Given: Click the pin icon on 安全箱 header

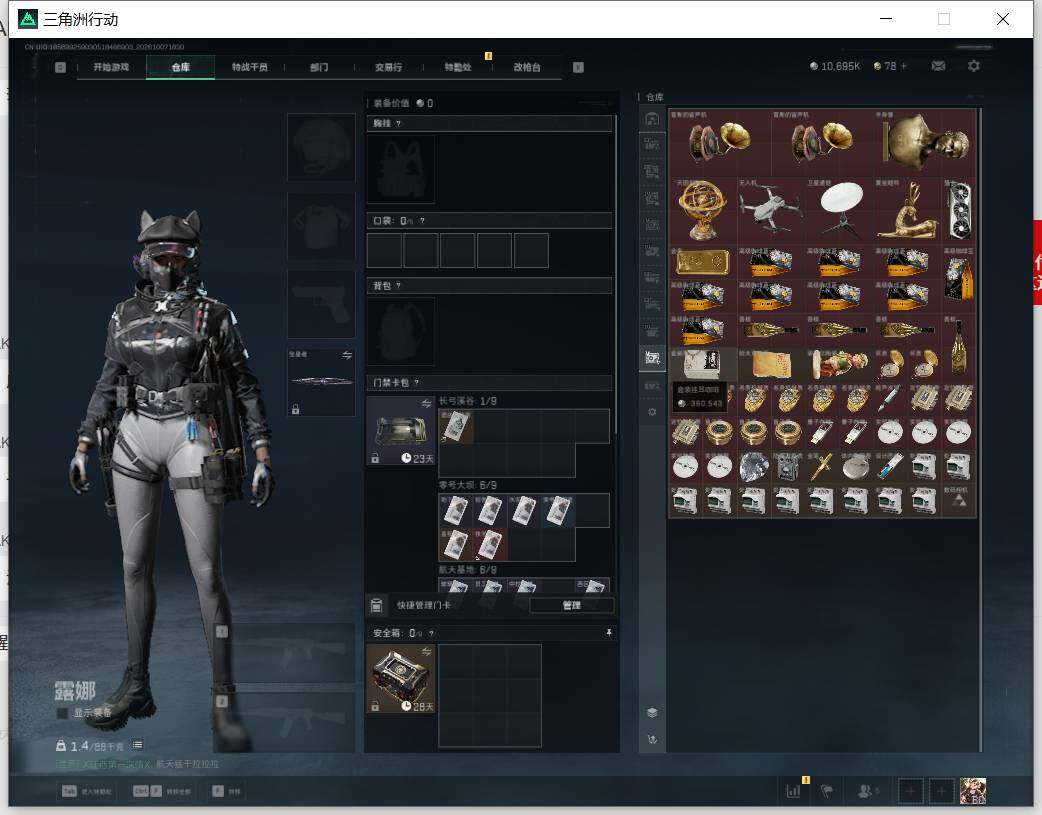Looking at the screenshot, I should (609, 633).
